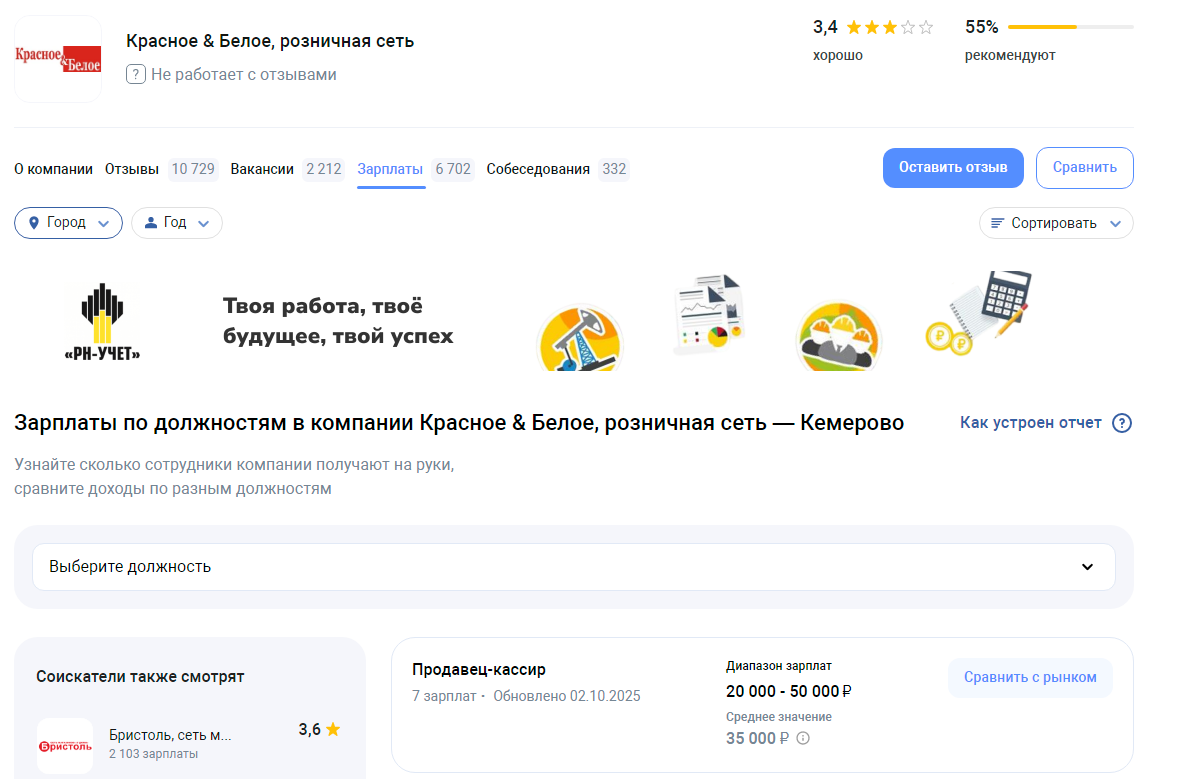Click the '10 729' reviews count badge

pyautogui.click(x=193, y=169)
